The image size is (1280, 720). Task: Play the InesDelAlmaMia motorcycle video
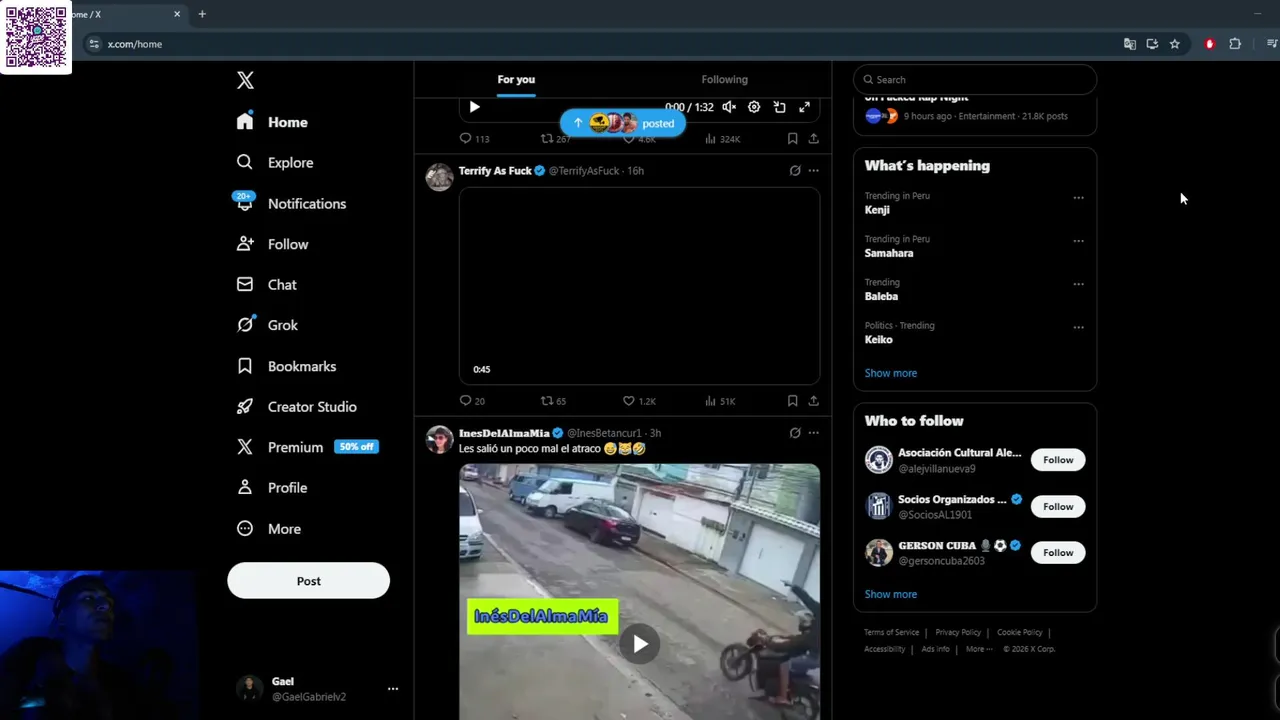pos(640,644)
